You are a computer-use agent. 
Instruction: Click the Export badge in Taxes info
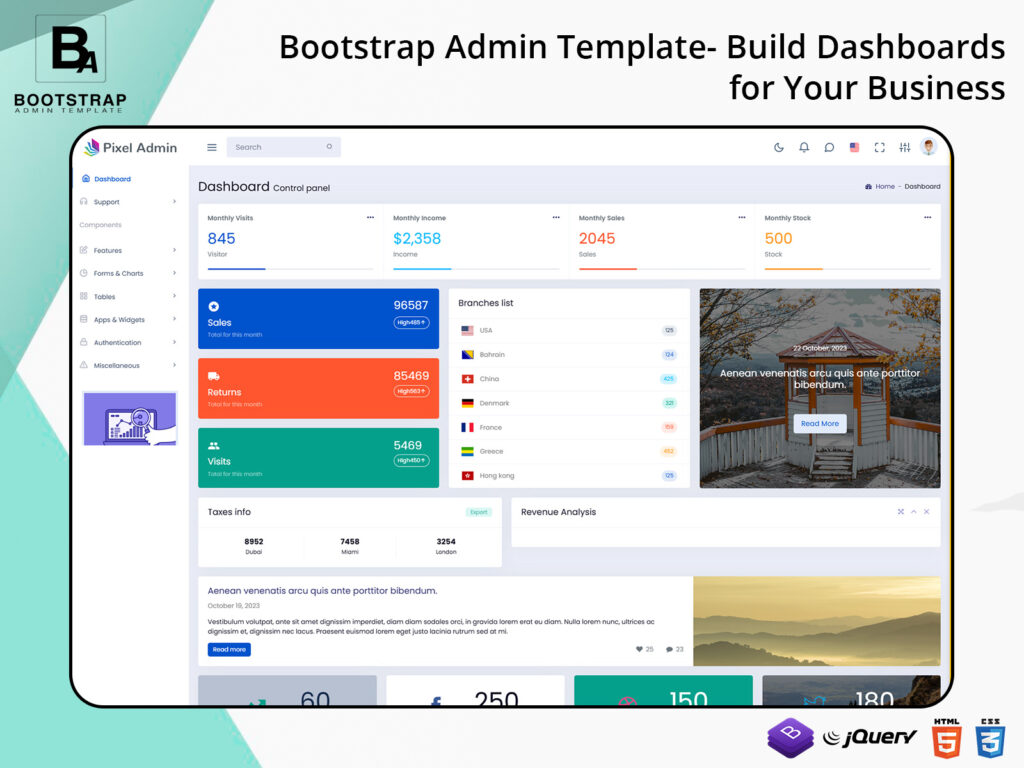tap(478, 511)
